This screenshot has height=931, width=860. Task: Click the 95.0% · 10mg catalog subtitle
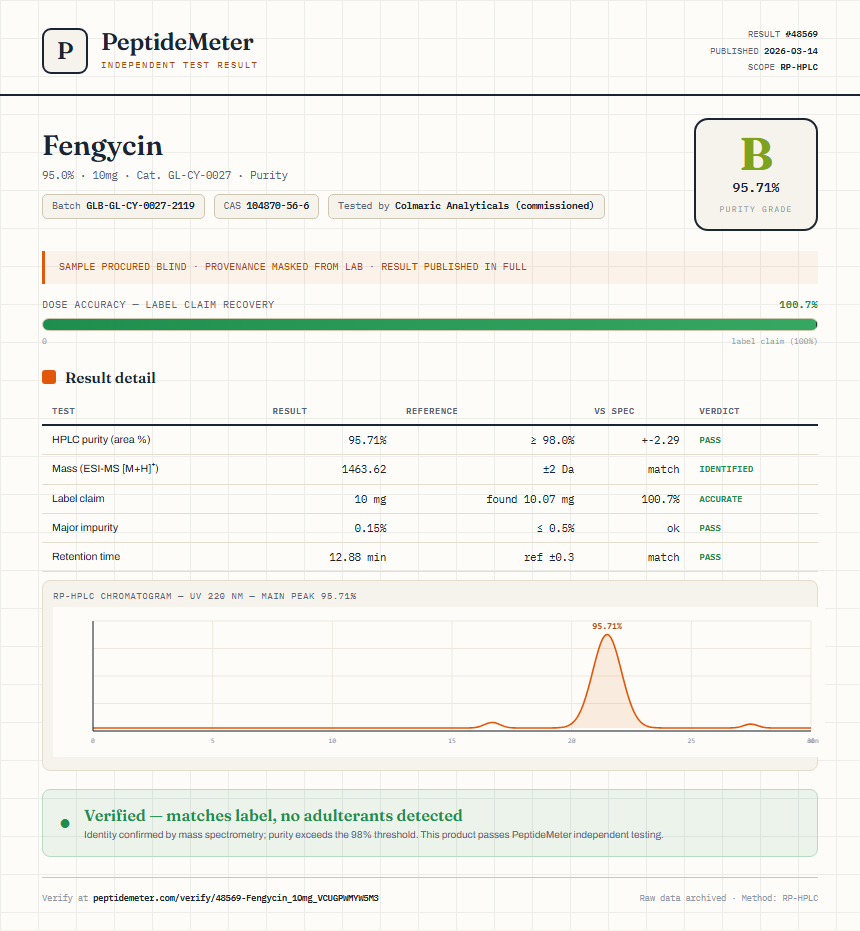pyautogui.click(x=165, y=175)
